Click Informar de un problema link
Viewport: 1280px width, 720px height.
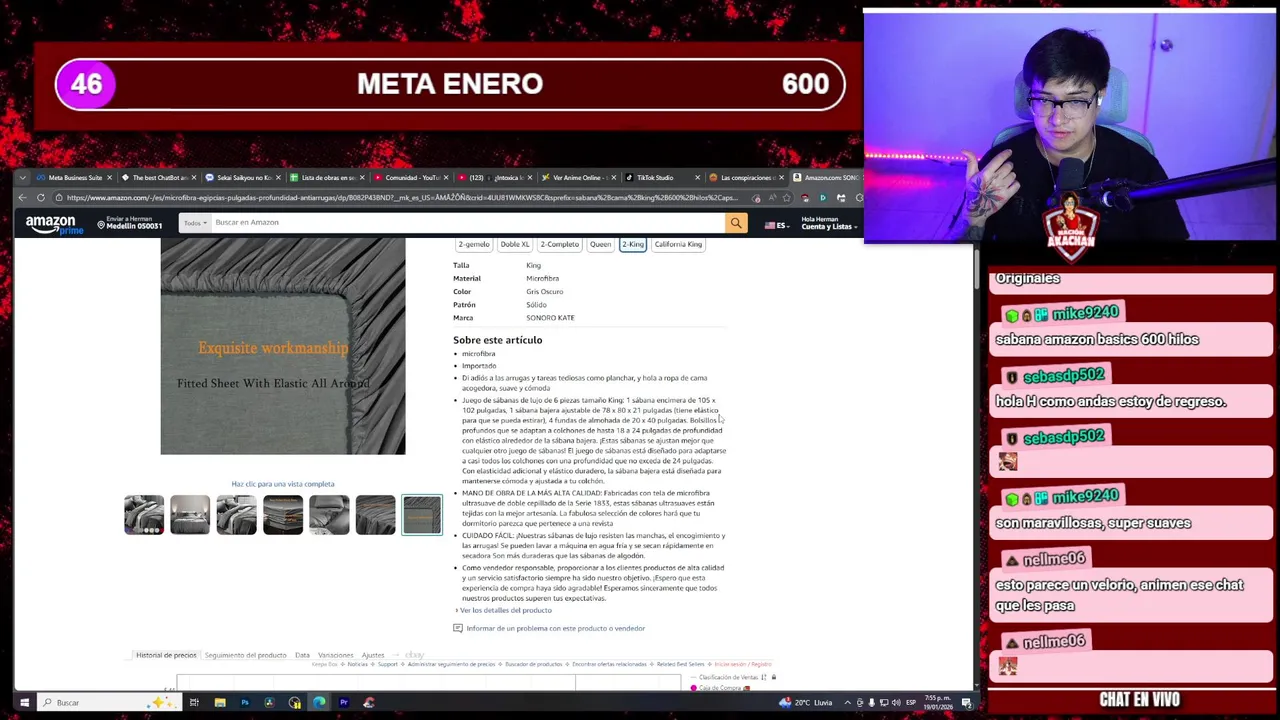[556, 629]
